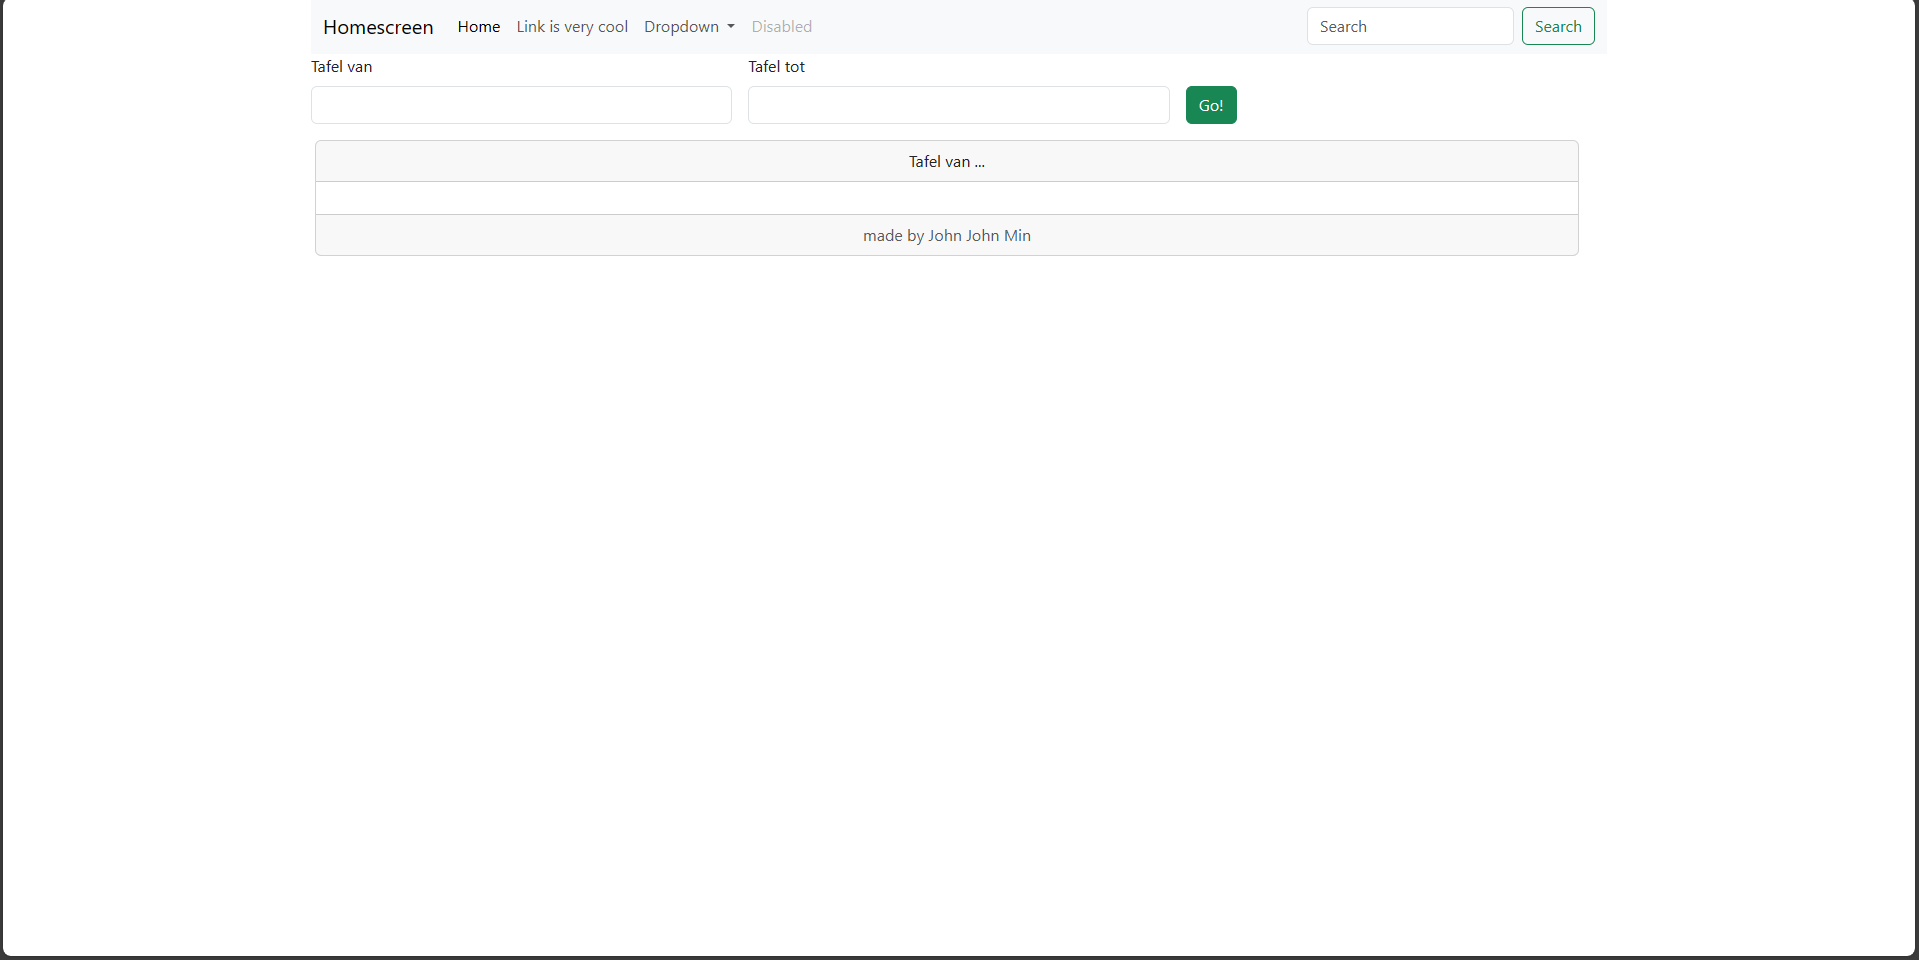This screenshot has height=960, width=1919.
Task: Click the 'Tafel van' field label
Action: [342, 67]
